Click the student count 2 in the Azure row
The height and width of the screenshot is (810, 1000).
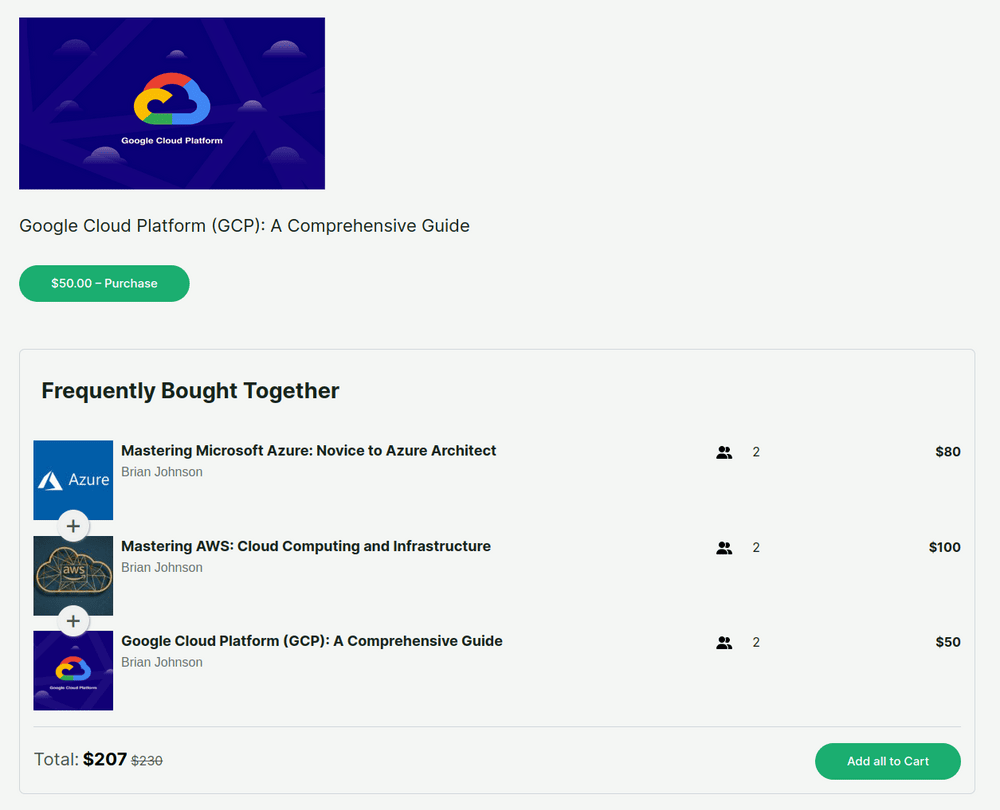pos(756,452)
